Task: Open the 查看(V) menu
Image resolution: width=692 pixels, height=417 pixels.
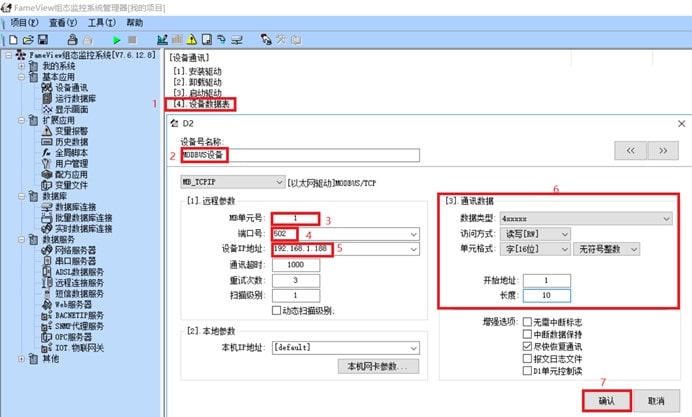Action: (61, 22)
